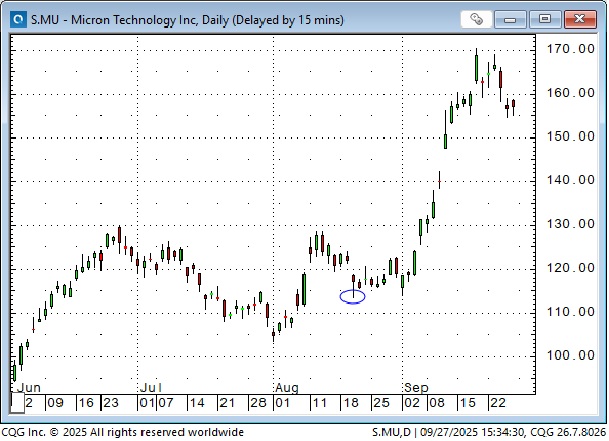The height and width of the screenshot is (441, 609).
Task: Click date 18 on the time axis
Action: pos(350,403)
